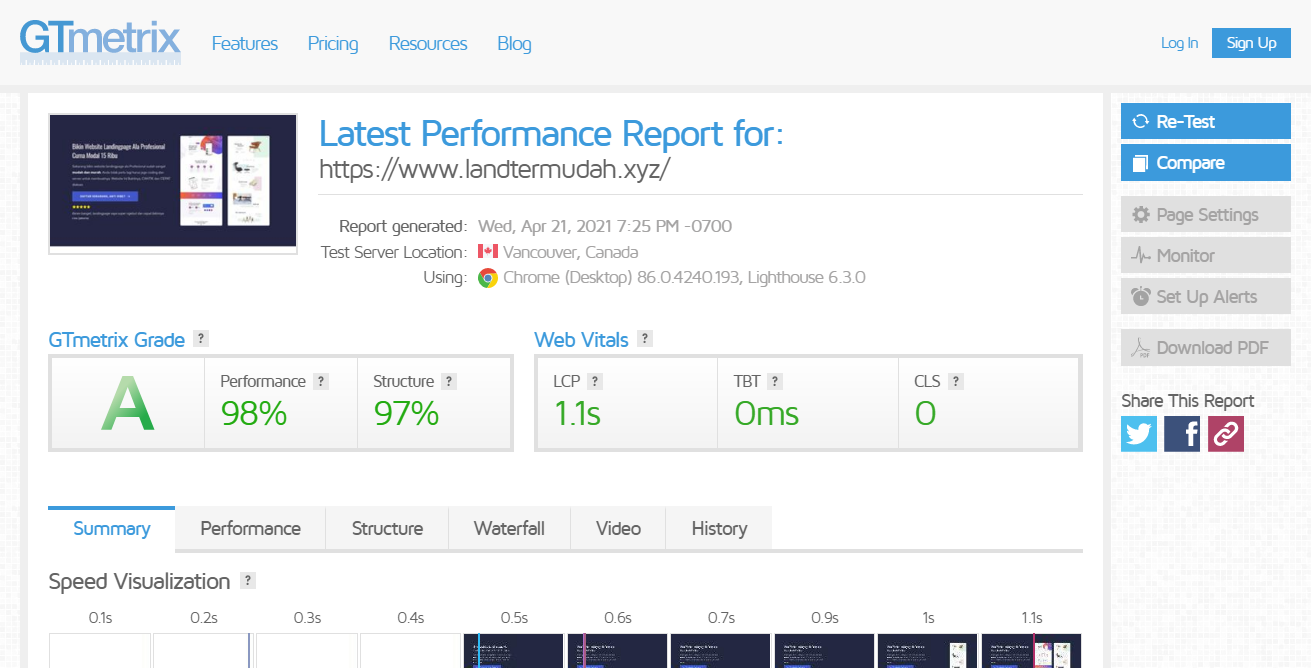The width and height of the screenshot is (1311, 668).
Task: Switch to the Summary tab
Action: point(112,528)
